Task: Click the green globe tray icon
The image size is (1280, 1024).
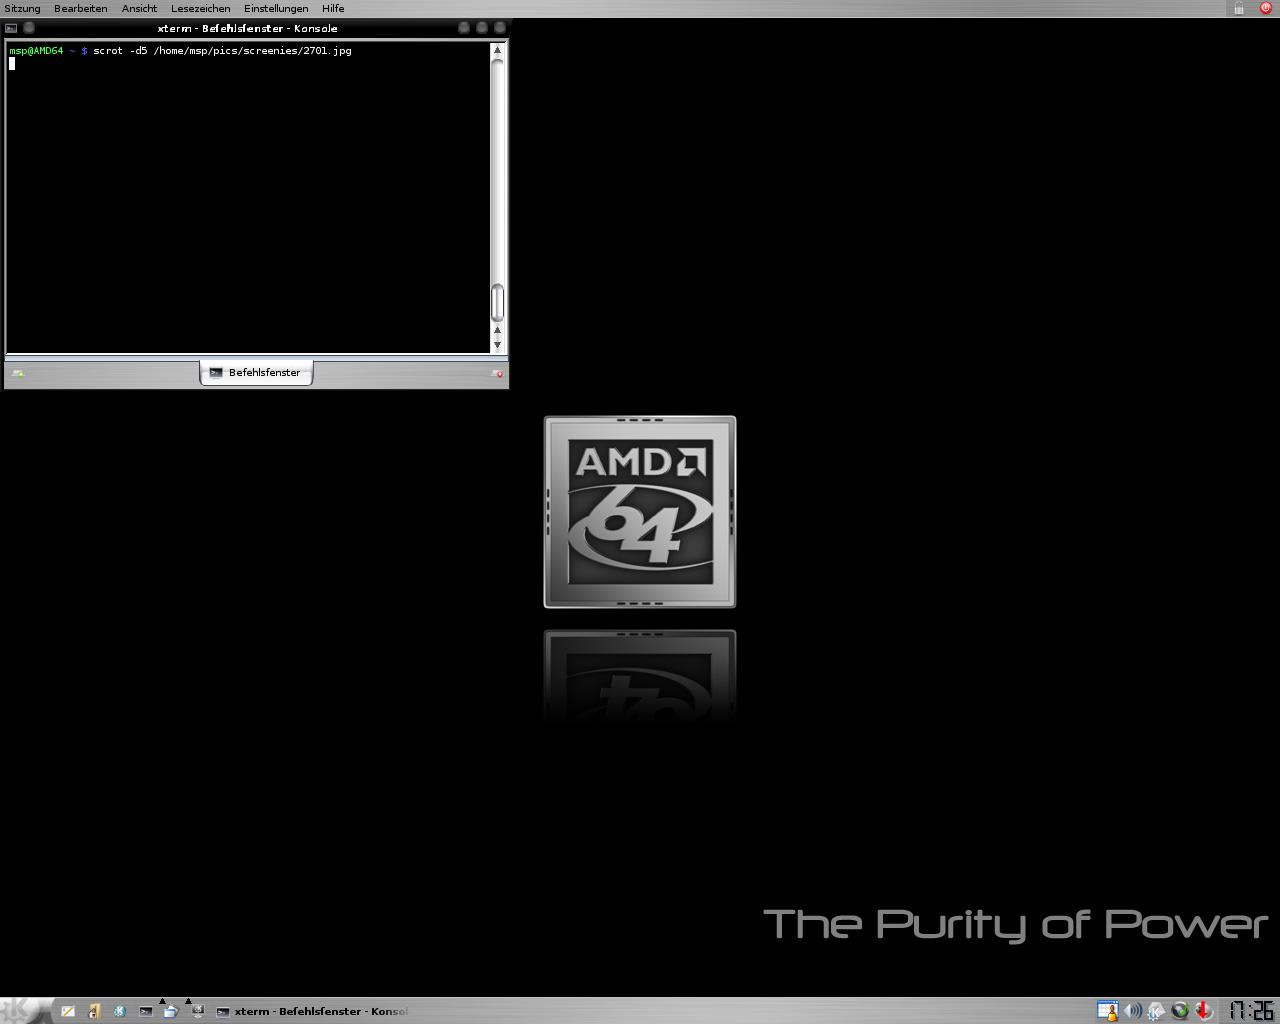Action: [1180, 1011]
